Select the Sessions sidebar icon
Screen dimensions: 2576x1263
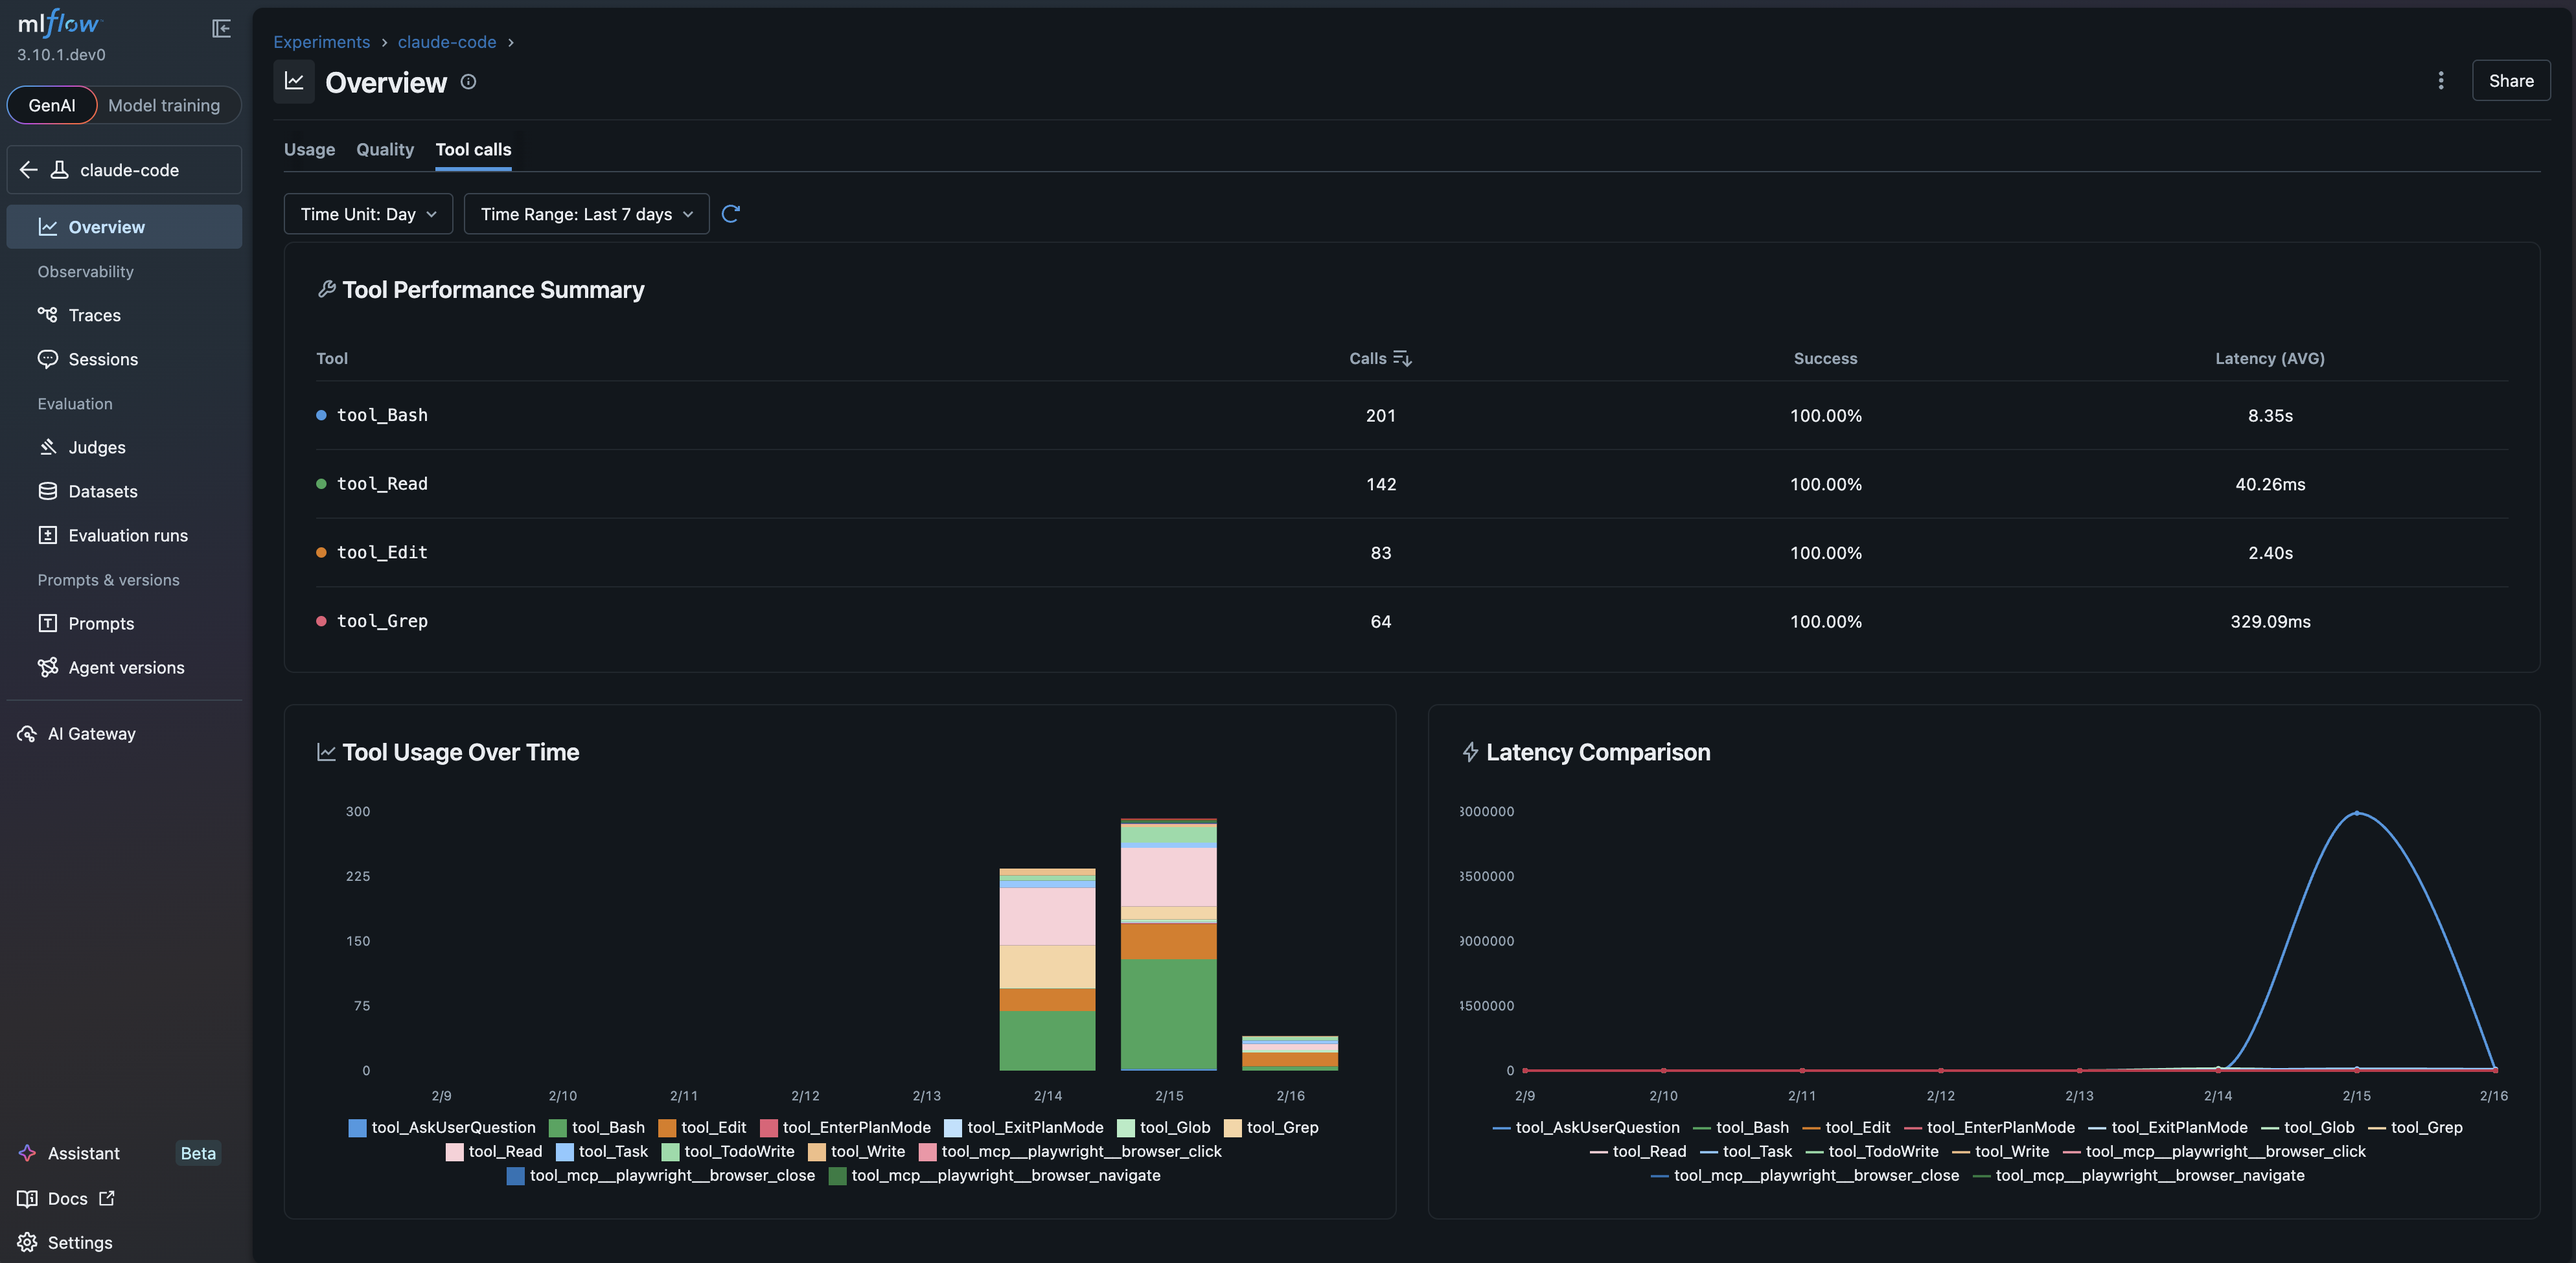pos(48,359)
